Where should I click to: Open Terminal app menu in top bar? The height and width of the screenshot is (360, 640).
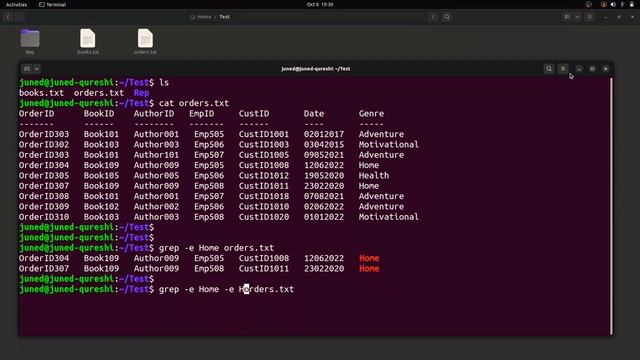pyautogui.click(x=52, y=4)
